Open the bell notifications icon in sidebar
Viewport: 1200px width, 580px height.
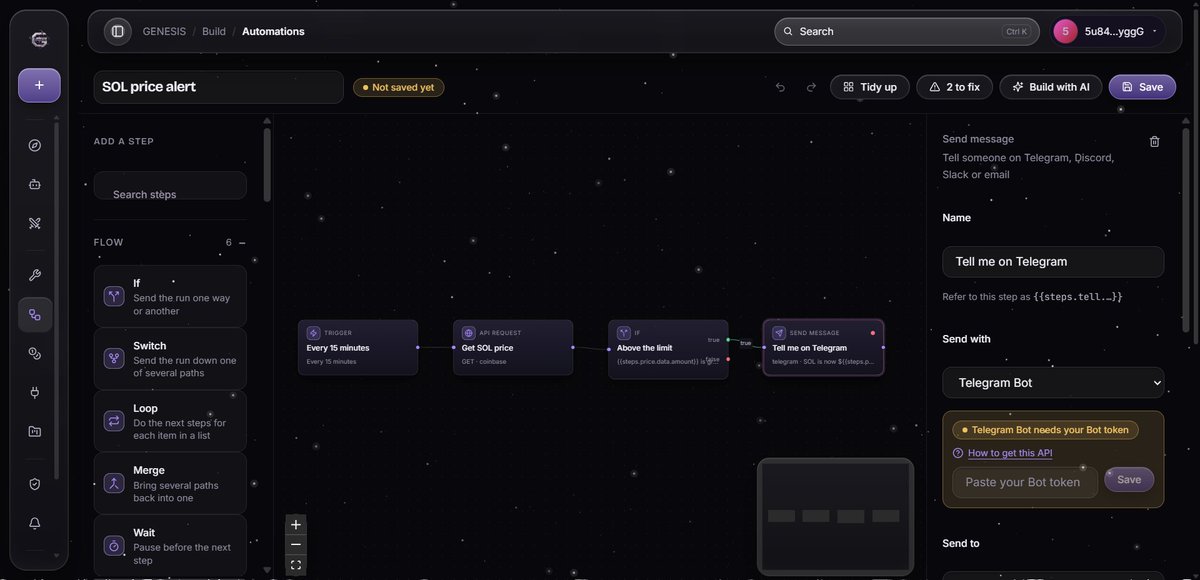(x=35, y=523)
